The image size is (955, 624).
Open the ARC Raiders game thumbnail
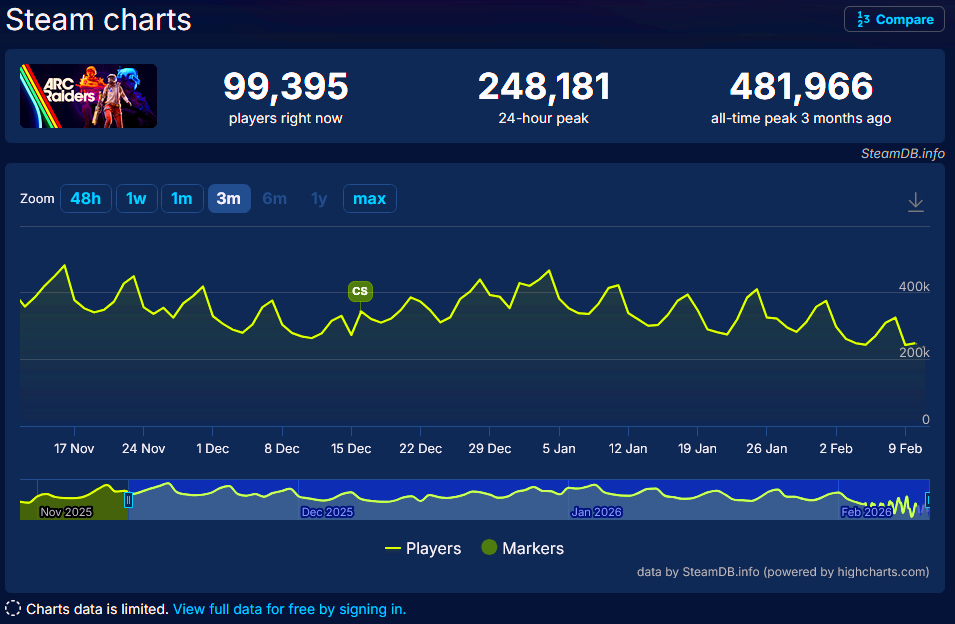pos(88,96)
